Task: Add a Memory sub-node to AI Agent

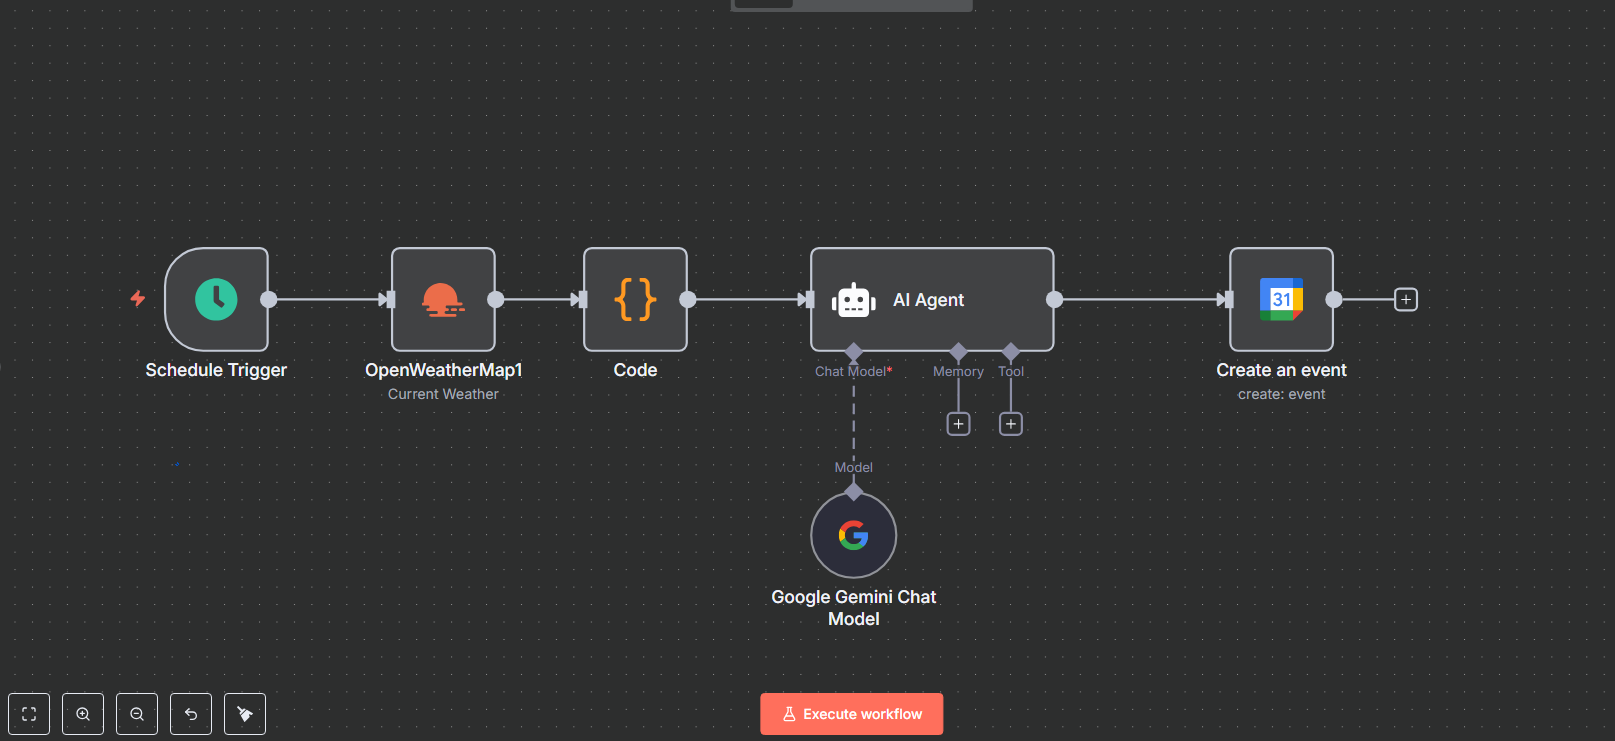Action: click(958, 424)
